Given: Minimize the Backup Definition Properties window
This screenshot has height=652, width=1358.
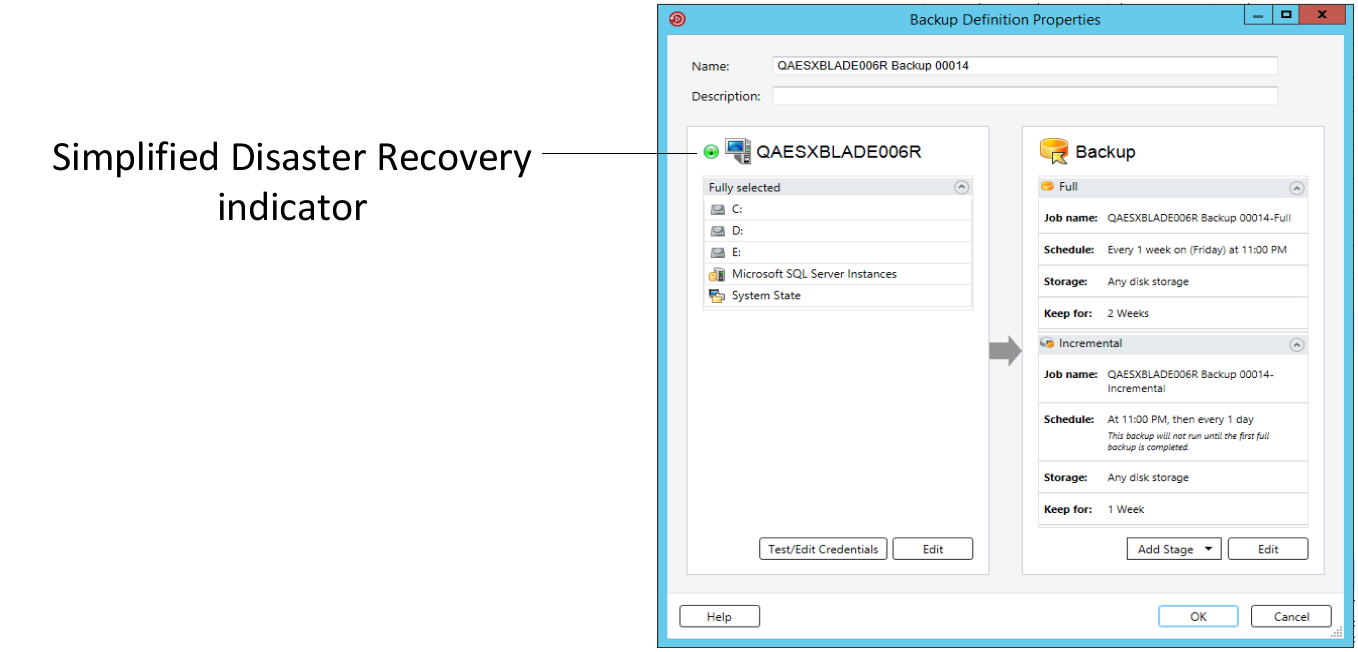Looking at the screenshot, I should click(x=1260, y=14).
